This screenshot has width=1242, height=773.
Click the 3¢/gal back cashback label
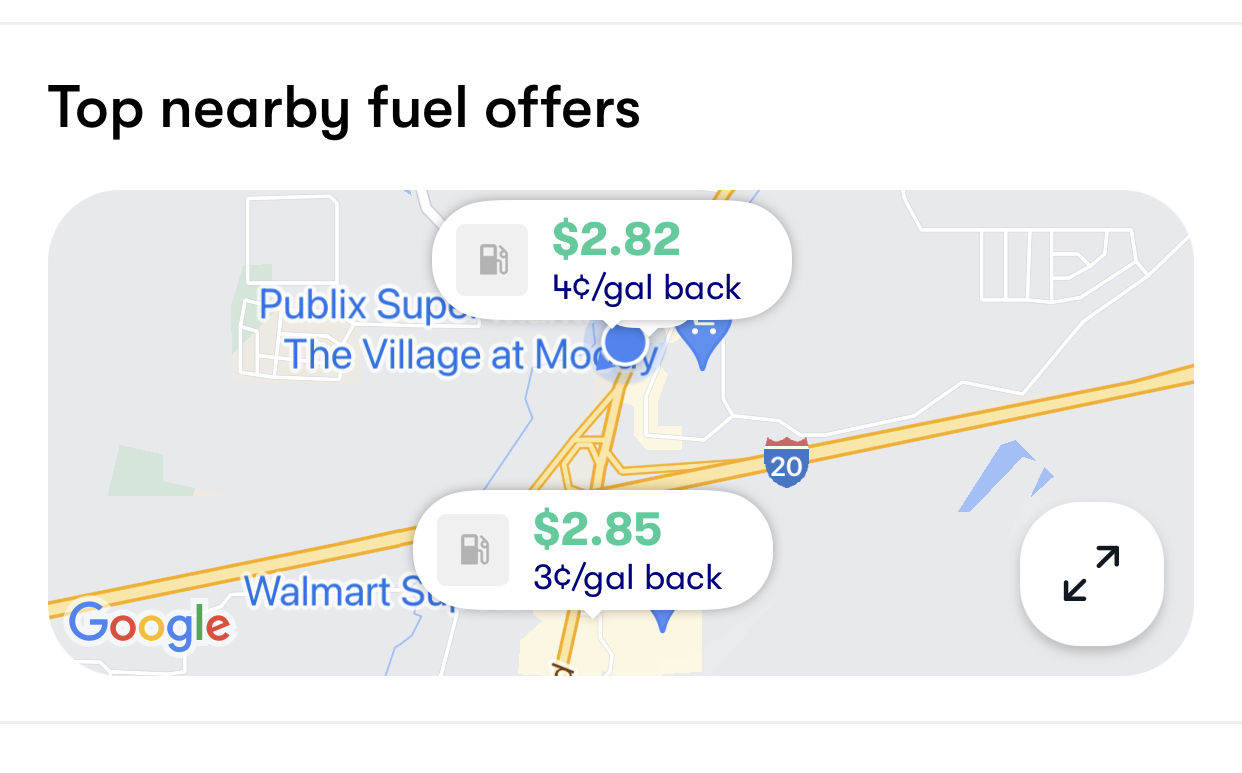click(x=628, y=577)
